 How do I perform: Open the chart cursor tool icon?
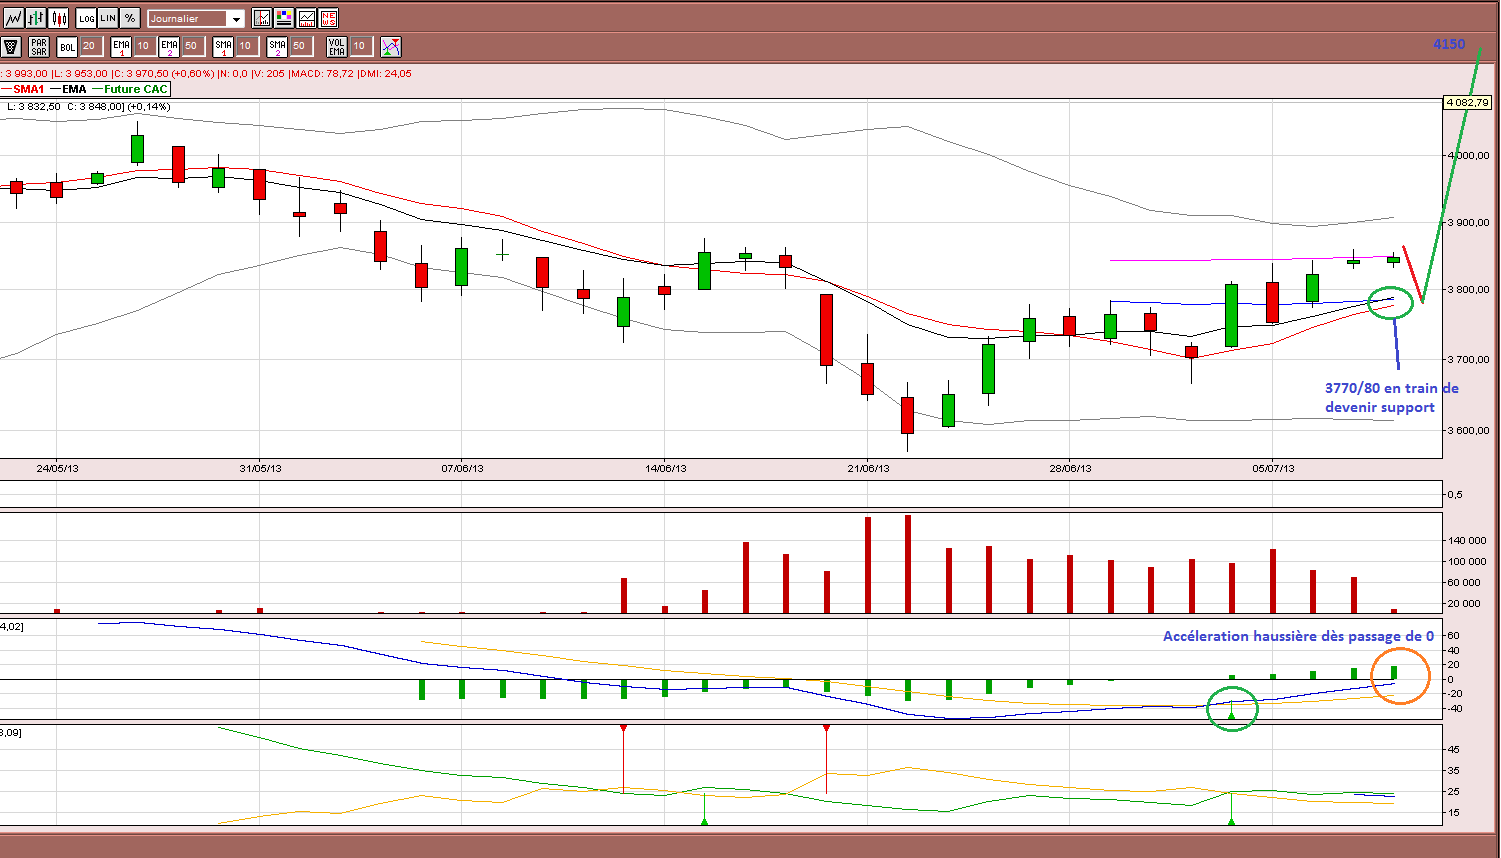click(x=262, y=18)
